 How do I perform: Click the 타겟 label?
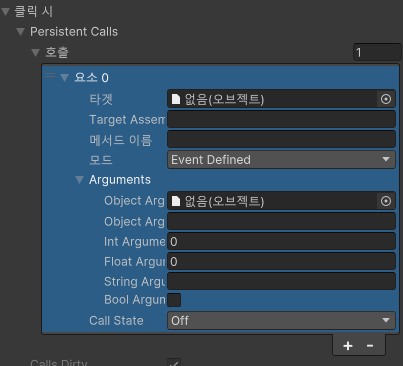tap(101, 99)
